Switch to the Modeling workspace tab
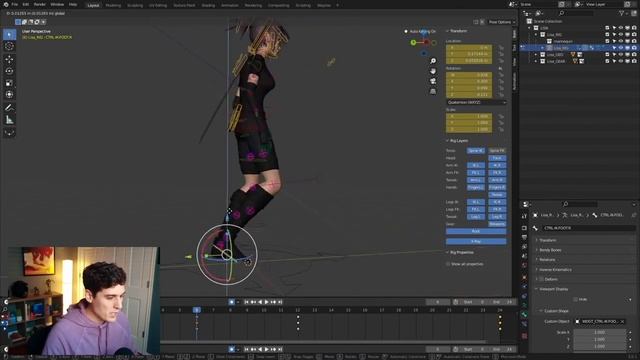The height and width of the screenshot is (360, 640). pyautogui.click(x=113, y=5)
